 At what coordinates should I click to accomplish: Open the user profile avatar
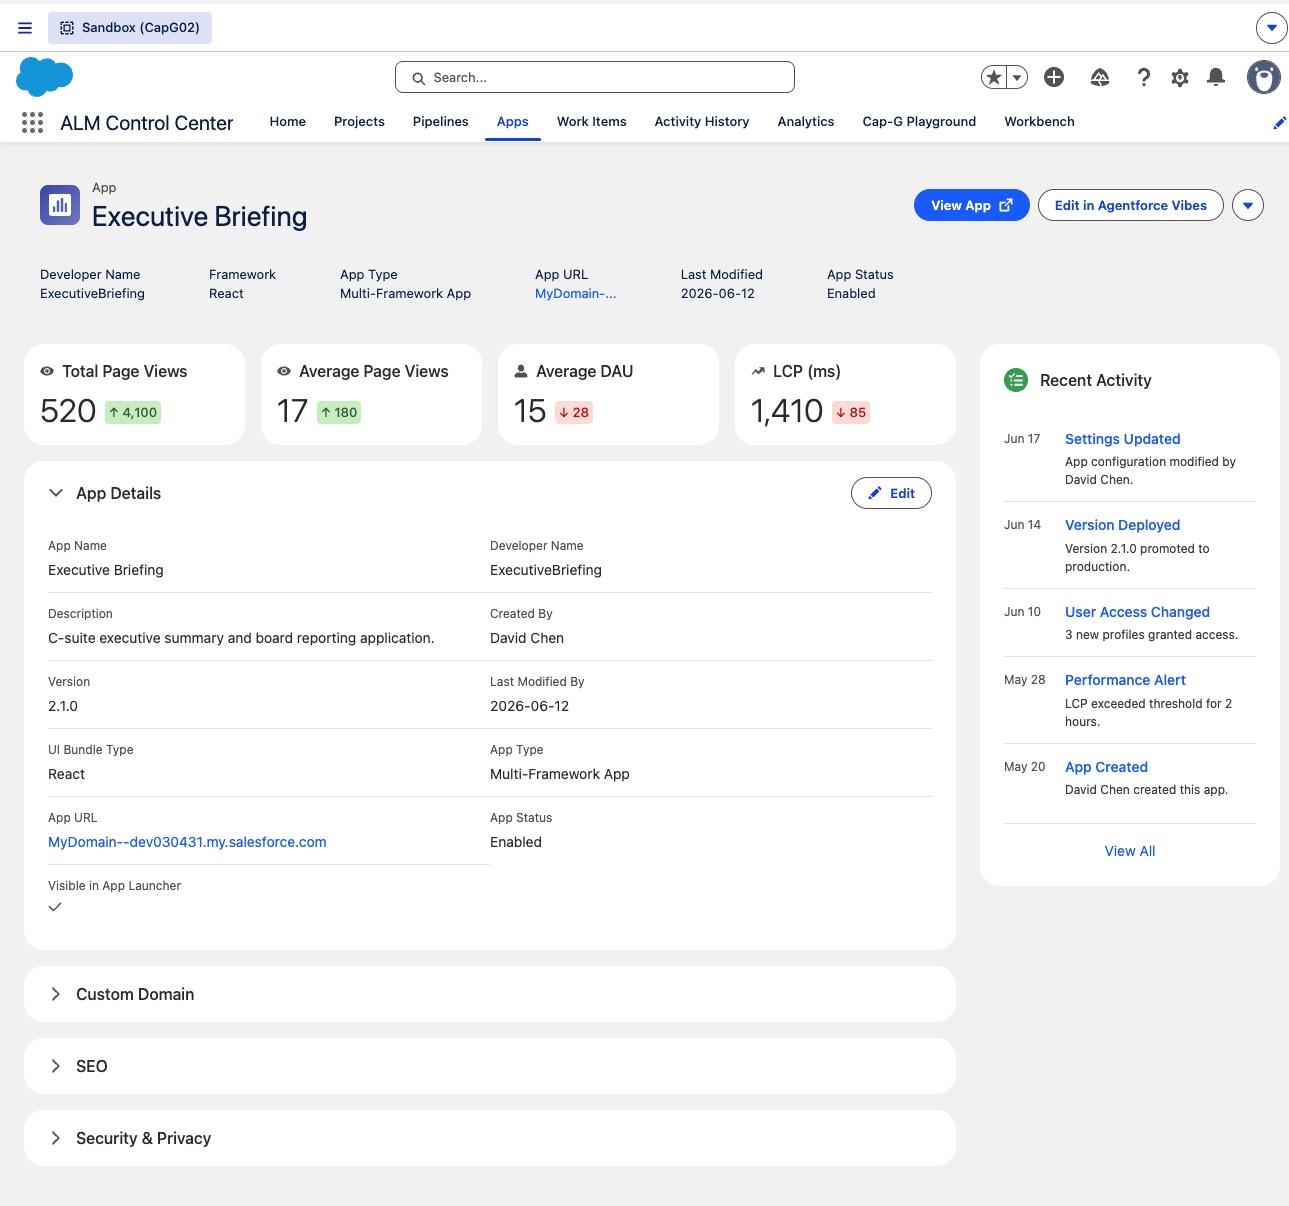click(x=1264, y=77)
